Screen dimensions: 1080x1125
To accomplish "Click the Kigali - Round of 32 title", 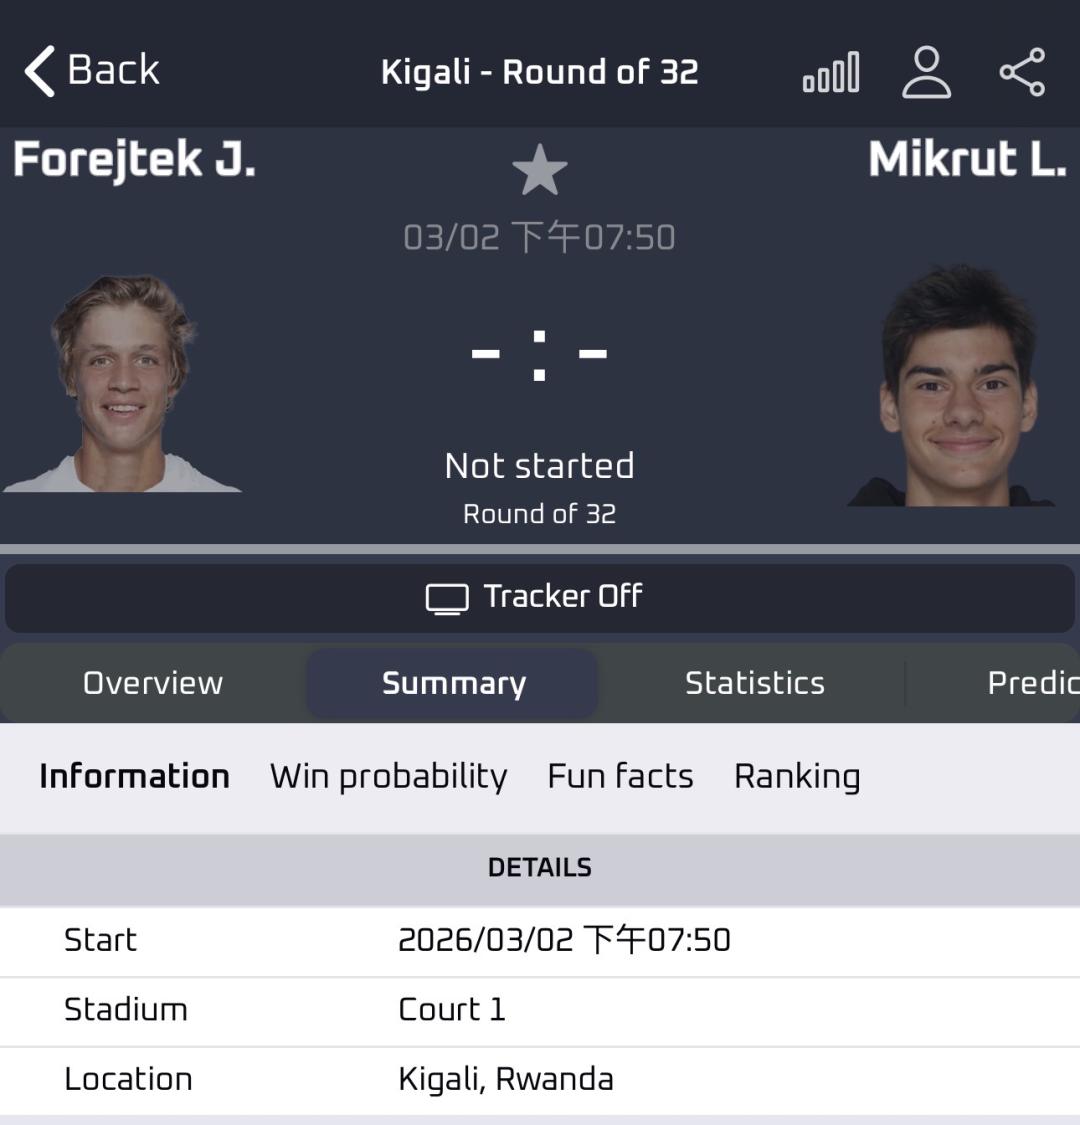I will pyautogui.click(x=539, y=73).
